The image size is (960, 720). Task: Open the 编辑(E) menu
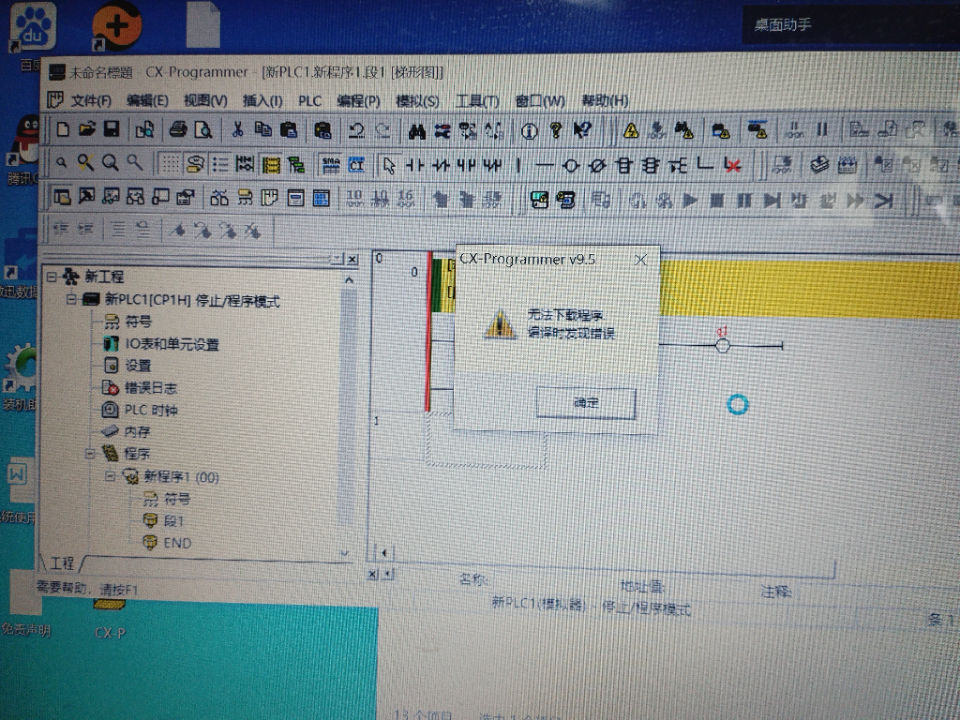[147, 100]
